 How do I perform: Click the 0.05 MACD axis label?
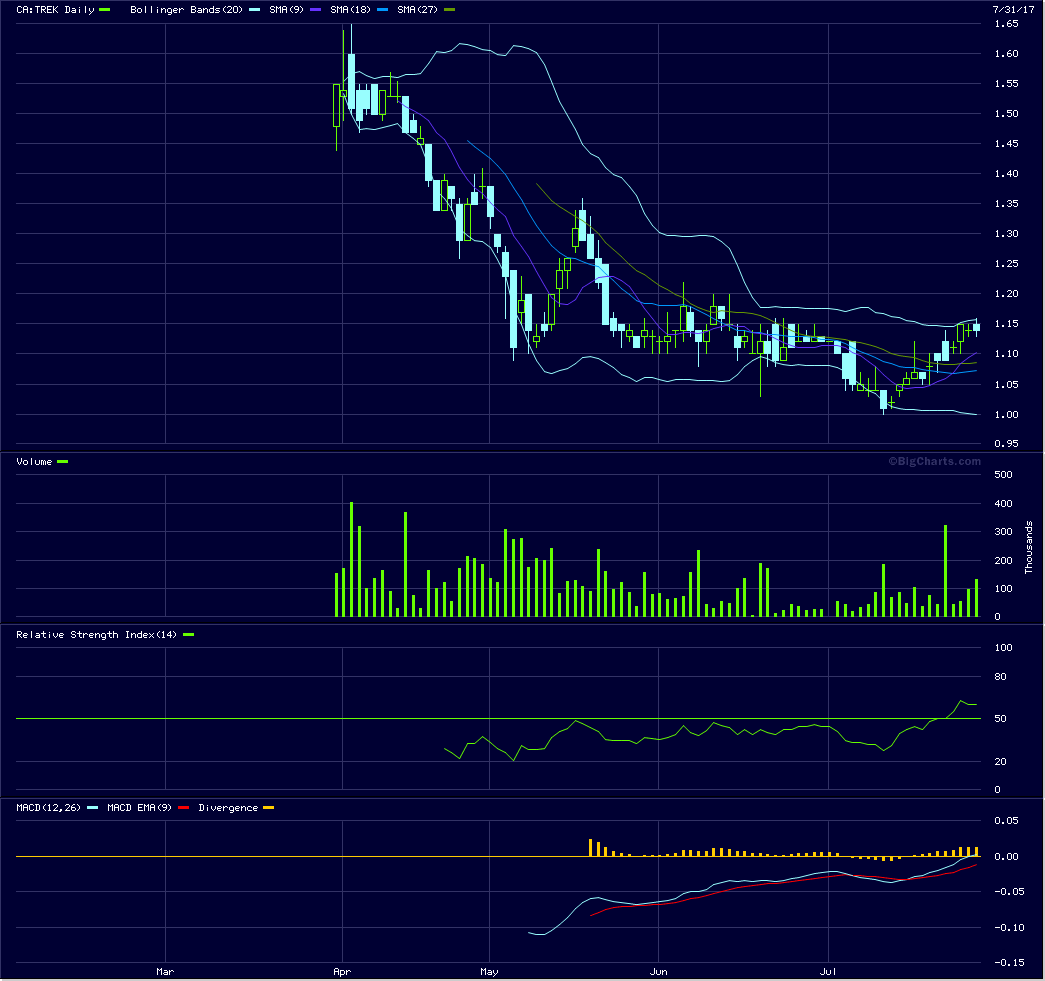click(1006, 820)
